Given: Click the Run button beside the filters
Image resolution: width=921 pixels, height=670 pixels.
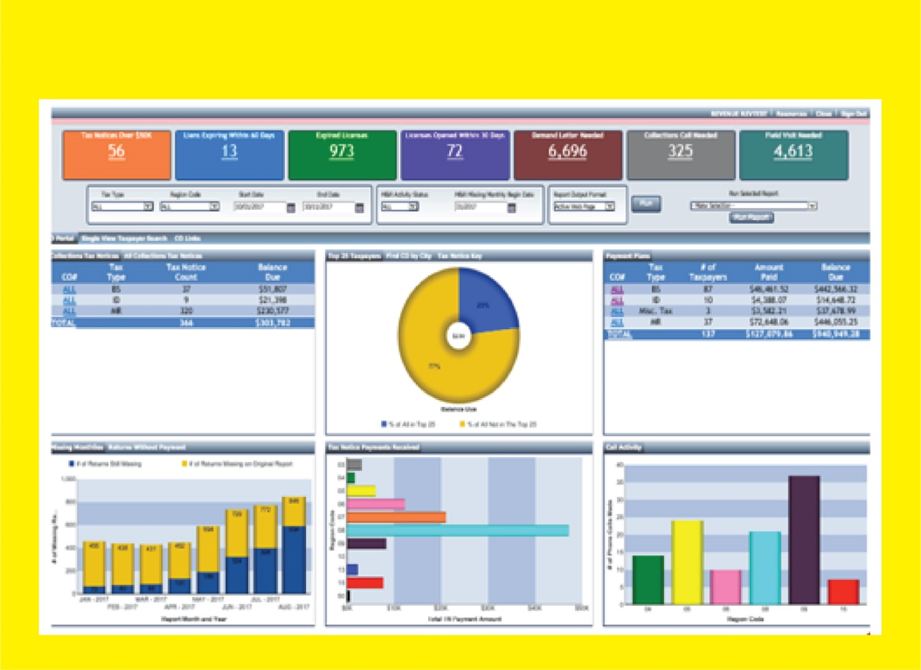Looking at the screenshot, I should pos(646,203).
